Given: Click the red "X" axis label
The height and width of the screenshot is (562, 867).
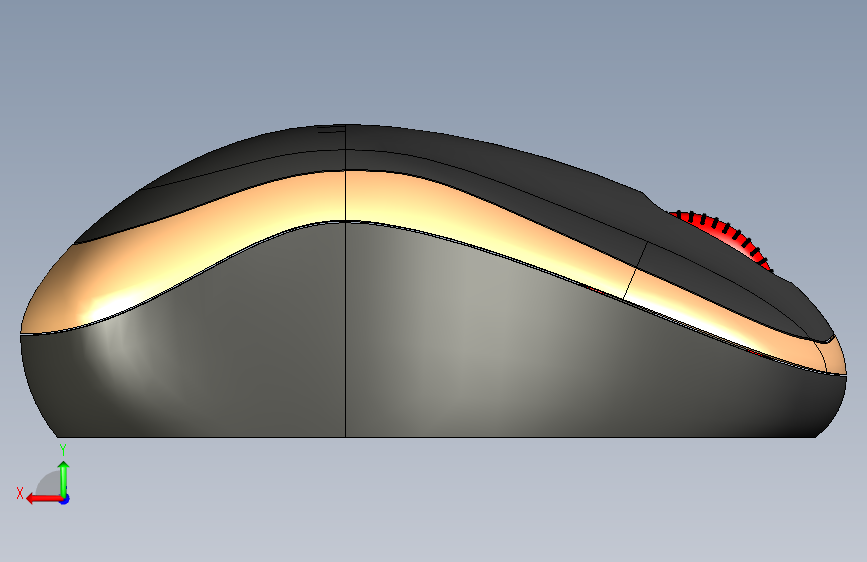Looking at the screenshot, I should pyautogui.click(x=20, y=493).
